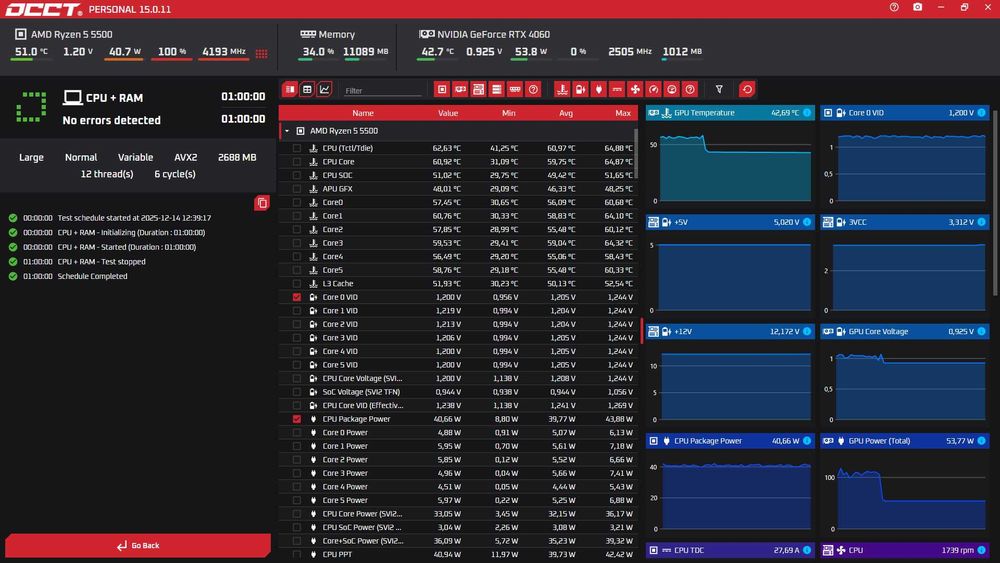Click the sensor table vertical scrollbar
The width and height of the screenshot is (1000, 563).
pos(636,153)
